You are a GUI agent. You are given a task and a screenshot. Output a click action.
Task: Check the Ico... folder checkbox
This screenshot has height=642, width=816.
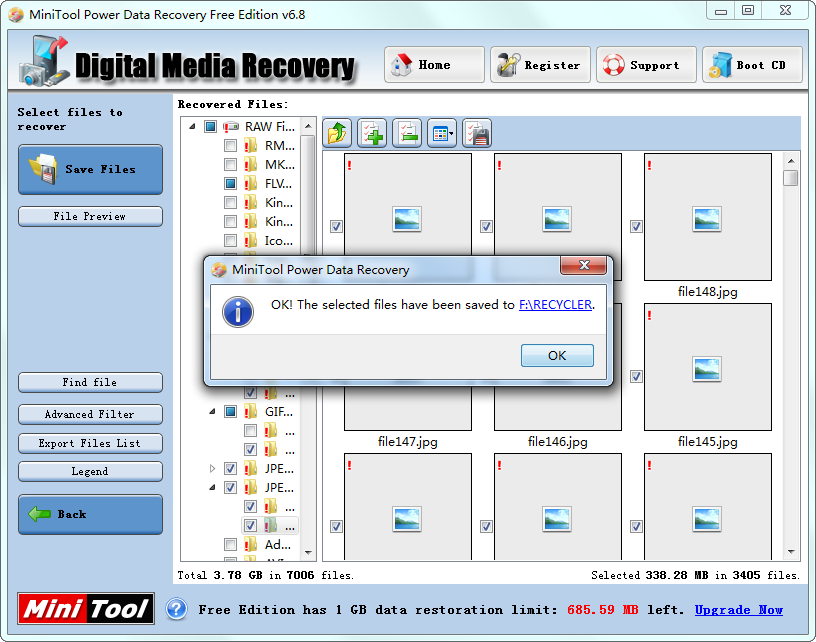pos(231,240)
